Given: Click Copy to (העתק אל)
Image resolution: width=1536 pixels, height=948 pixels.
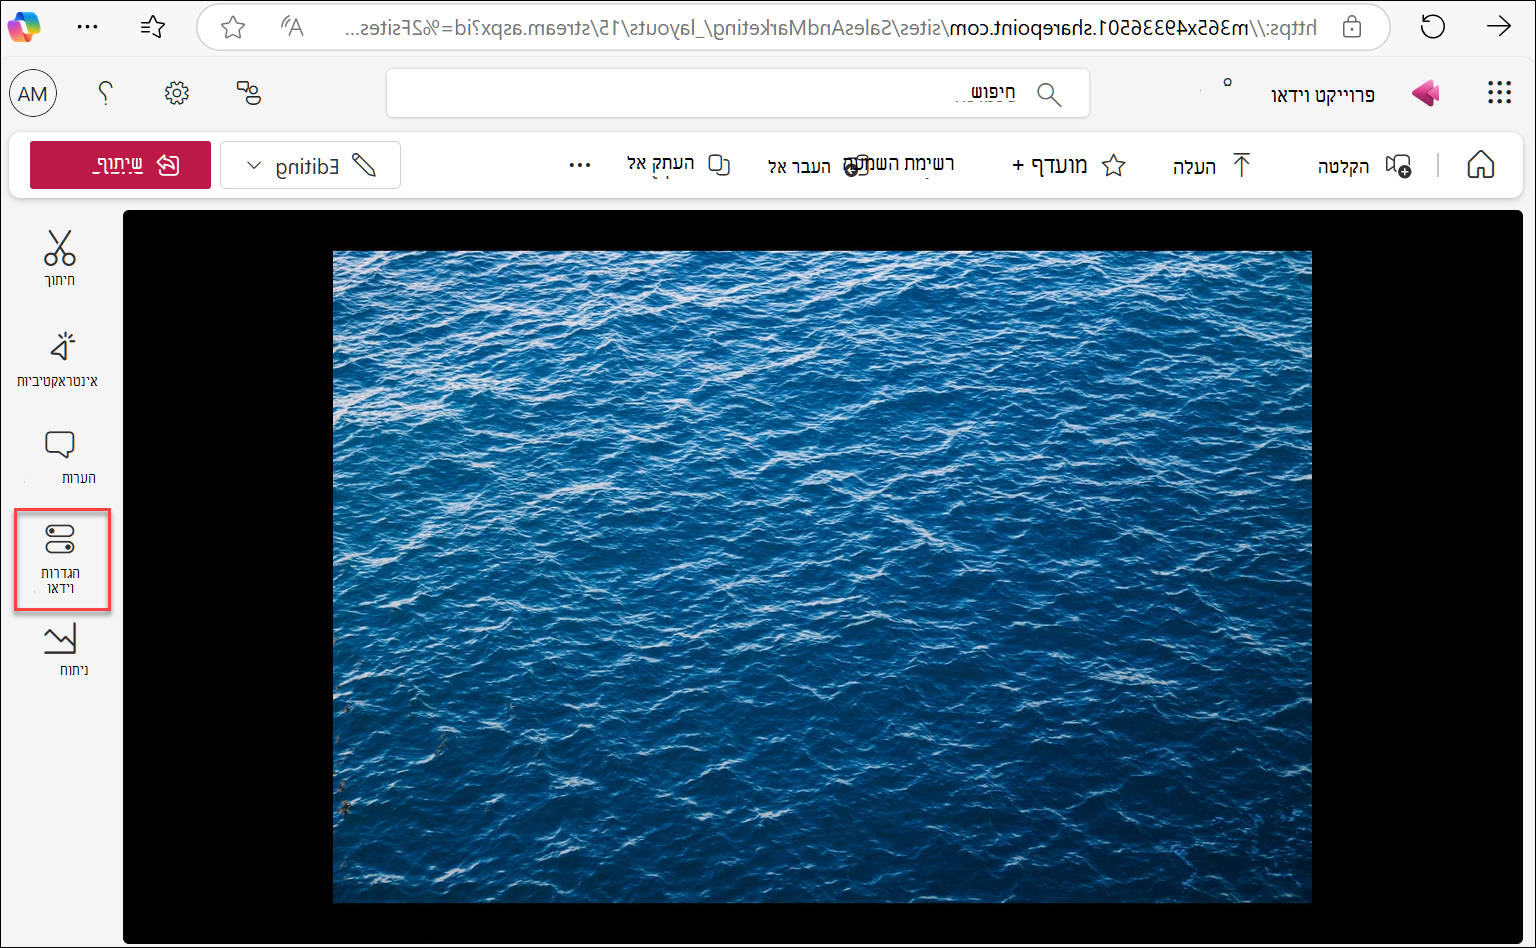Looking at the screenshot, I should [678, 163].
